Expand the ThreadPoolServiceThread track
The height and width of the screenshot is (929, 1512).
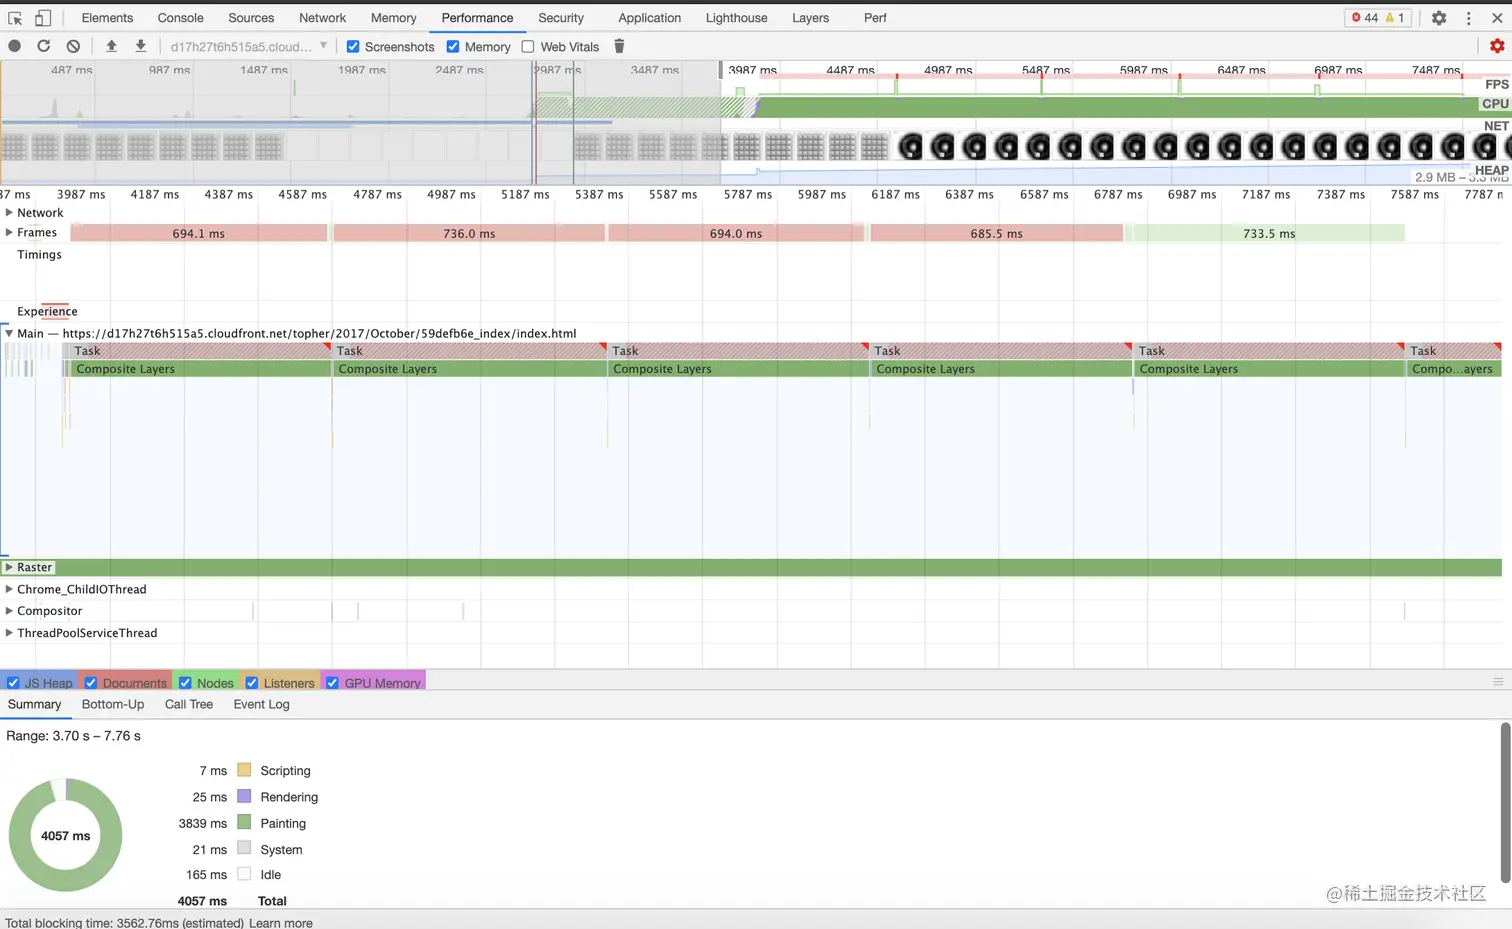click(9, 633)
